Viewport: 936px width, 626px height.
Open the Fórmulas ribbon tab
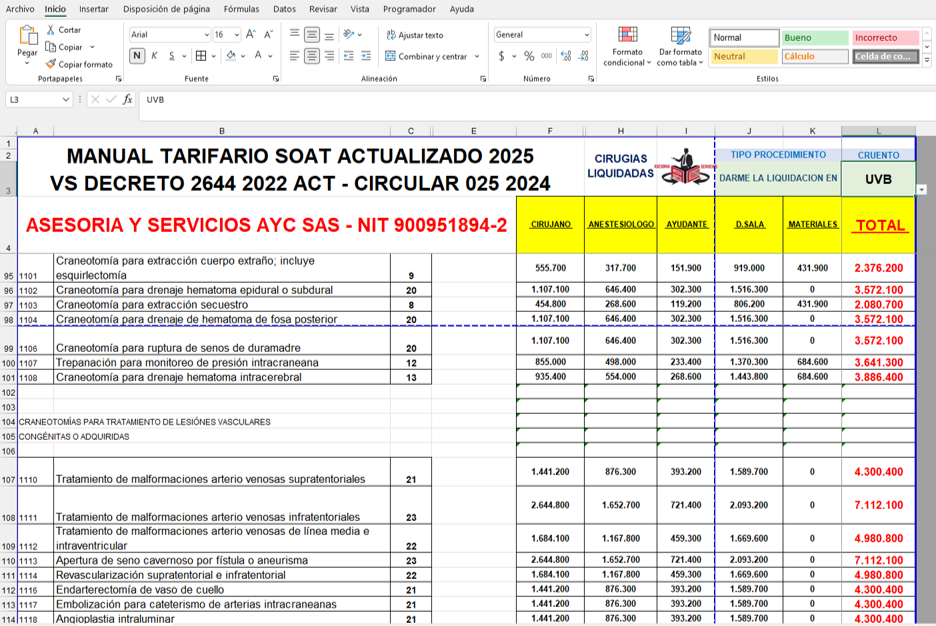click(241, 9)
